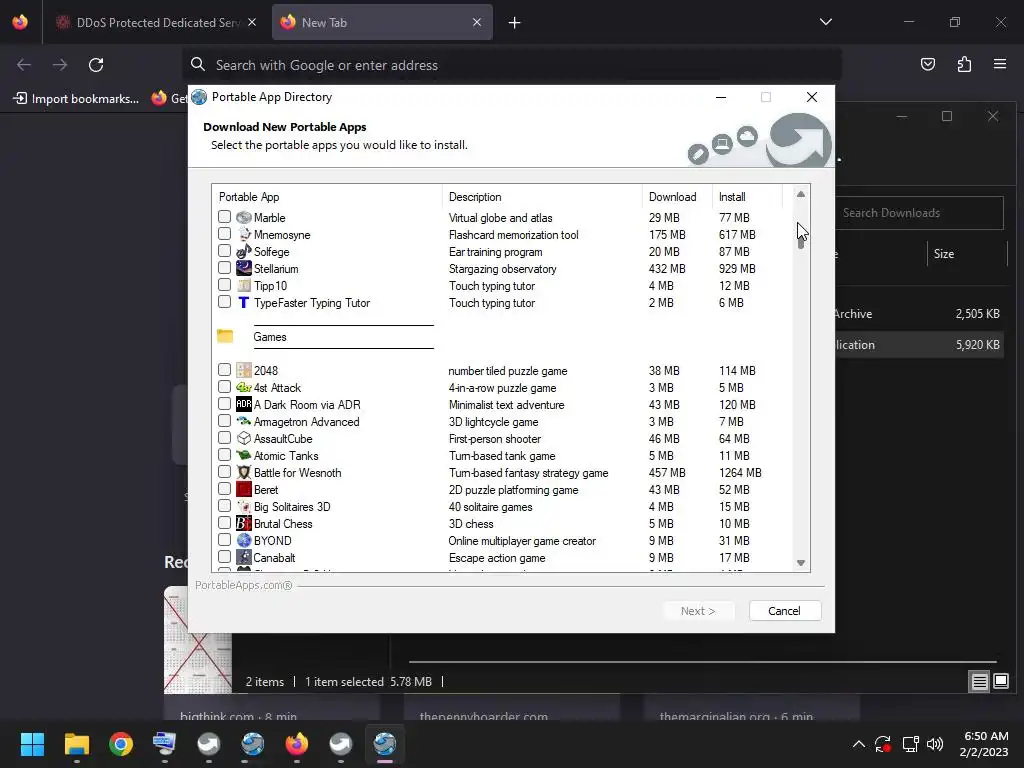Open the Firefox hamburger menu
The width and height of the screenshot is (1024, 768).
click(x=1000, y=64)
